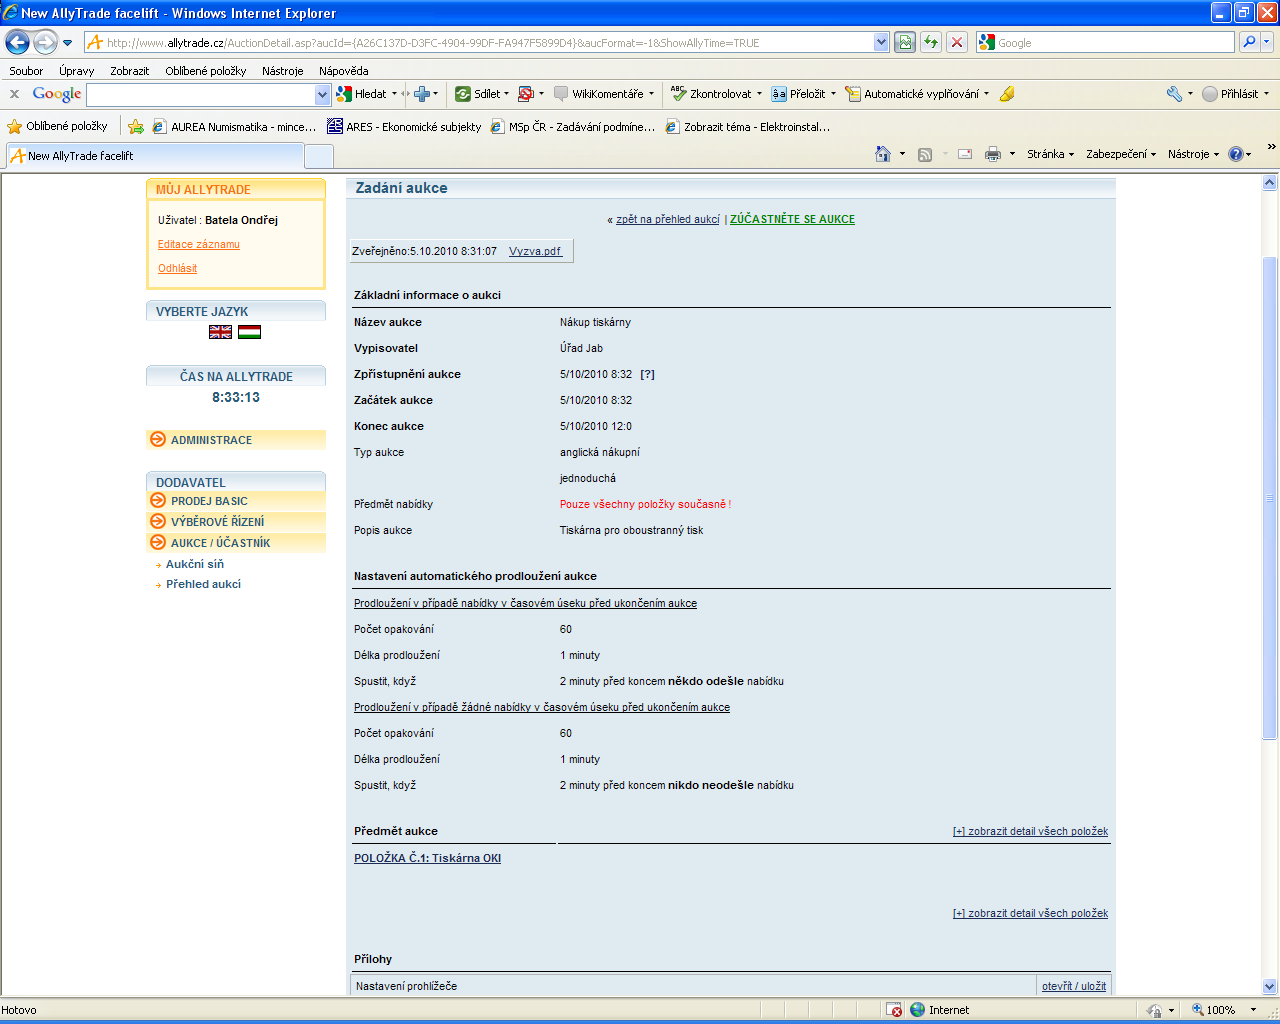Click zpět na přehled aukcí link

tap(668, 219)
